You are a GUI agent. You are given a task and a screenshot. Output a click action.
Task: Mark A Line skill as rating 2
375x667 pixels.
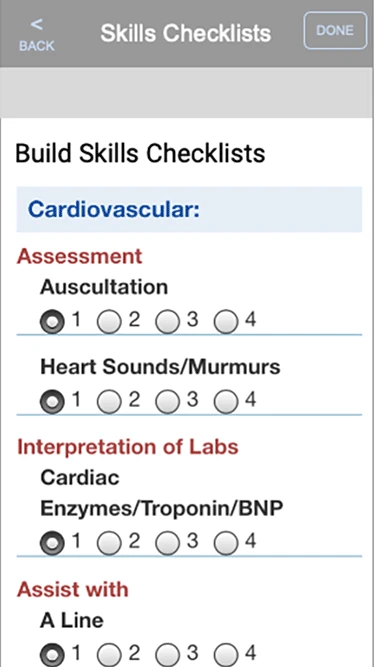coord(109,655)
